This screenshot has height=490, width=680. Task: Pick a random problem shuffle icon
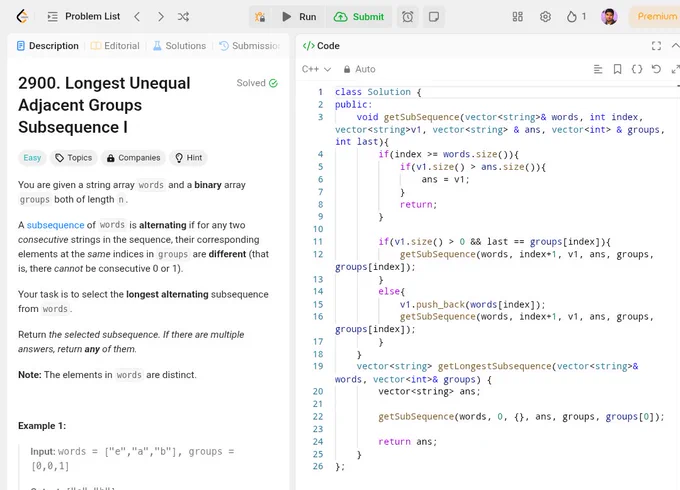[x=183, y=16]
